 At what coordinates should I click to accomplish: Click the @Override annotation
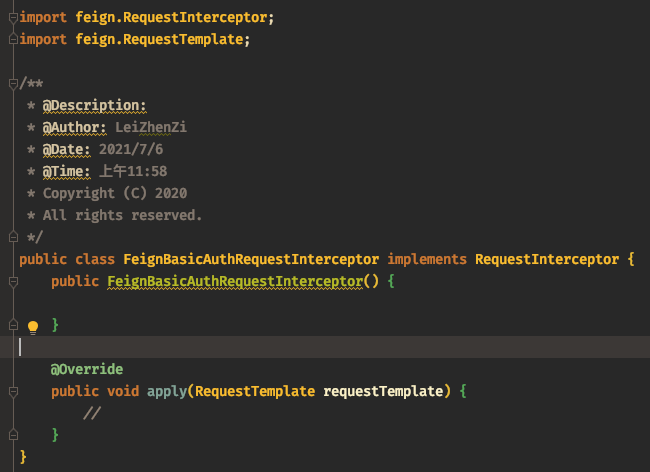pos(87,369)
